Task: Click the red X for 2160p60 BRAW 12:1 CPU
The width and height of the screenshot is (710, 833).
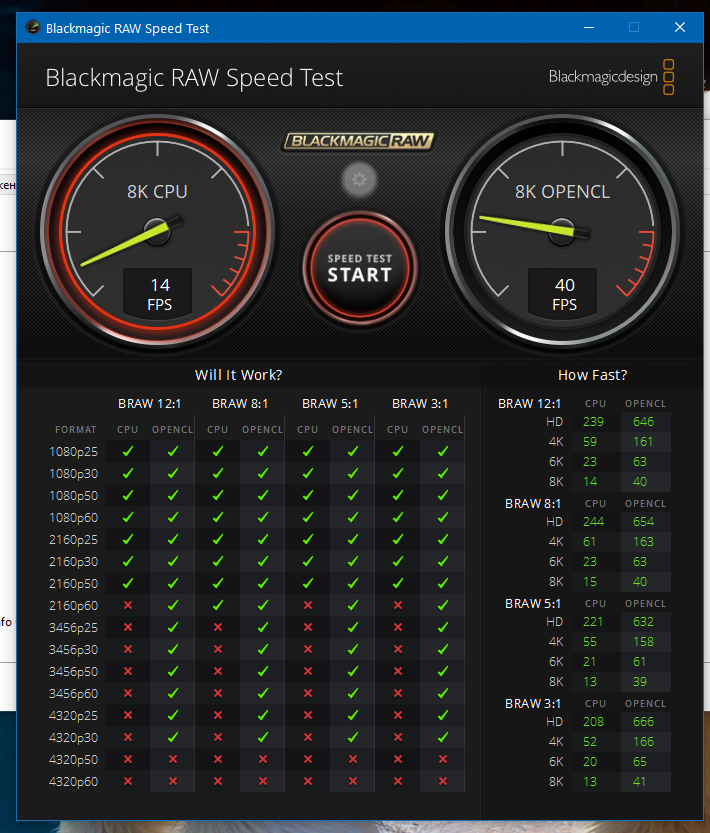Action: coord(128,605)
